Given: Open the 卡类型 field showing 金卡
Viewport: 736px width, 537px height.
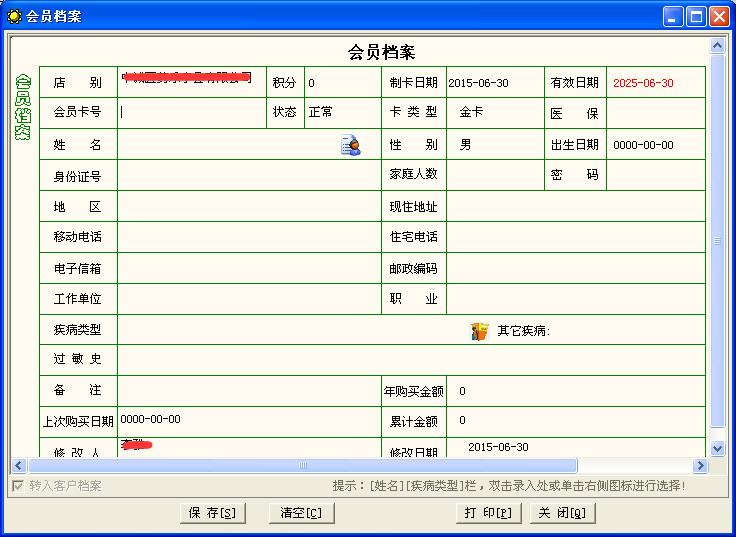Looking at the screenshot, I should [495, 113].
